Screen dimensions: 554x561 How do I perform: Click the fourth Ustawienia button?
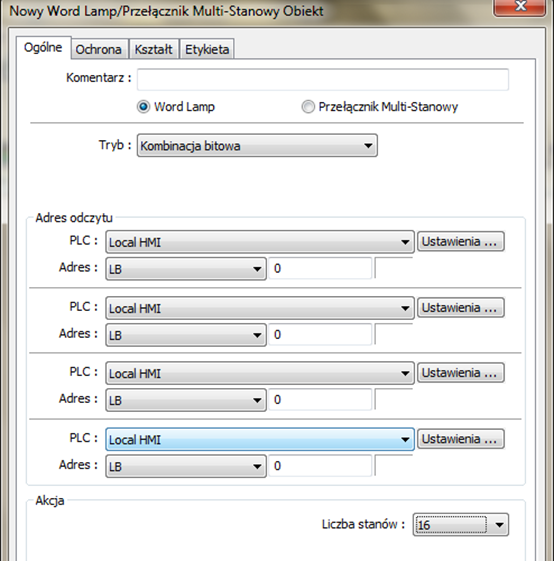click(461, 439)
